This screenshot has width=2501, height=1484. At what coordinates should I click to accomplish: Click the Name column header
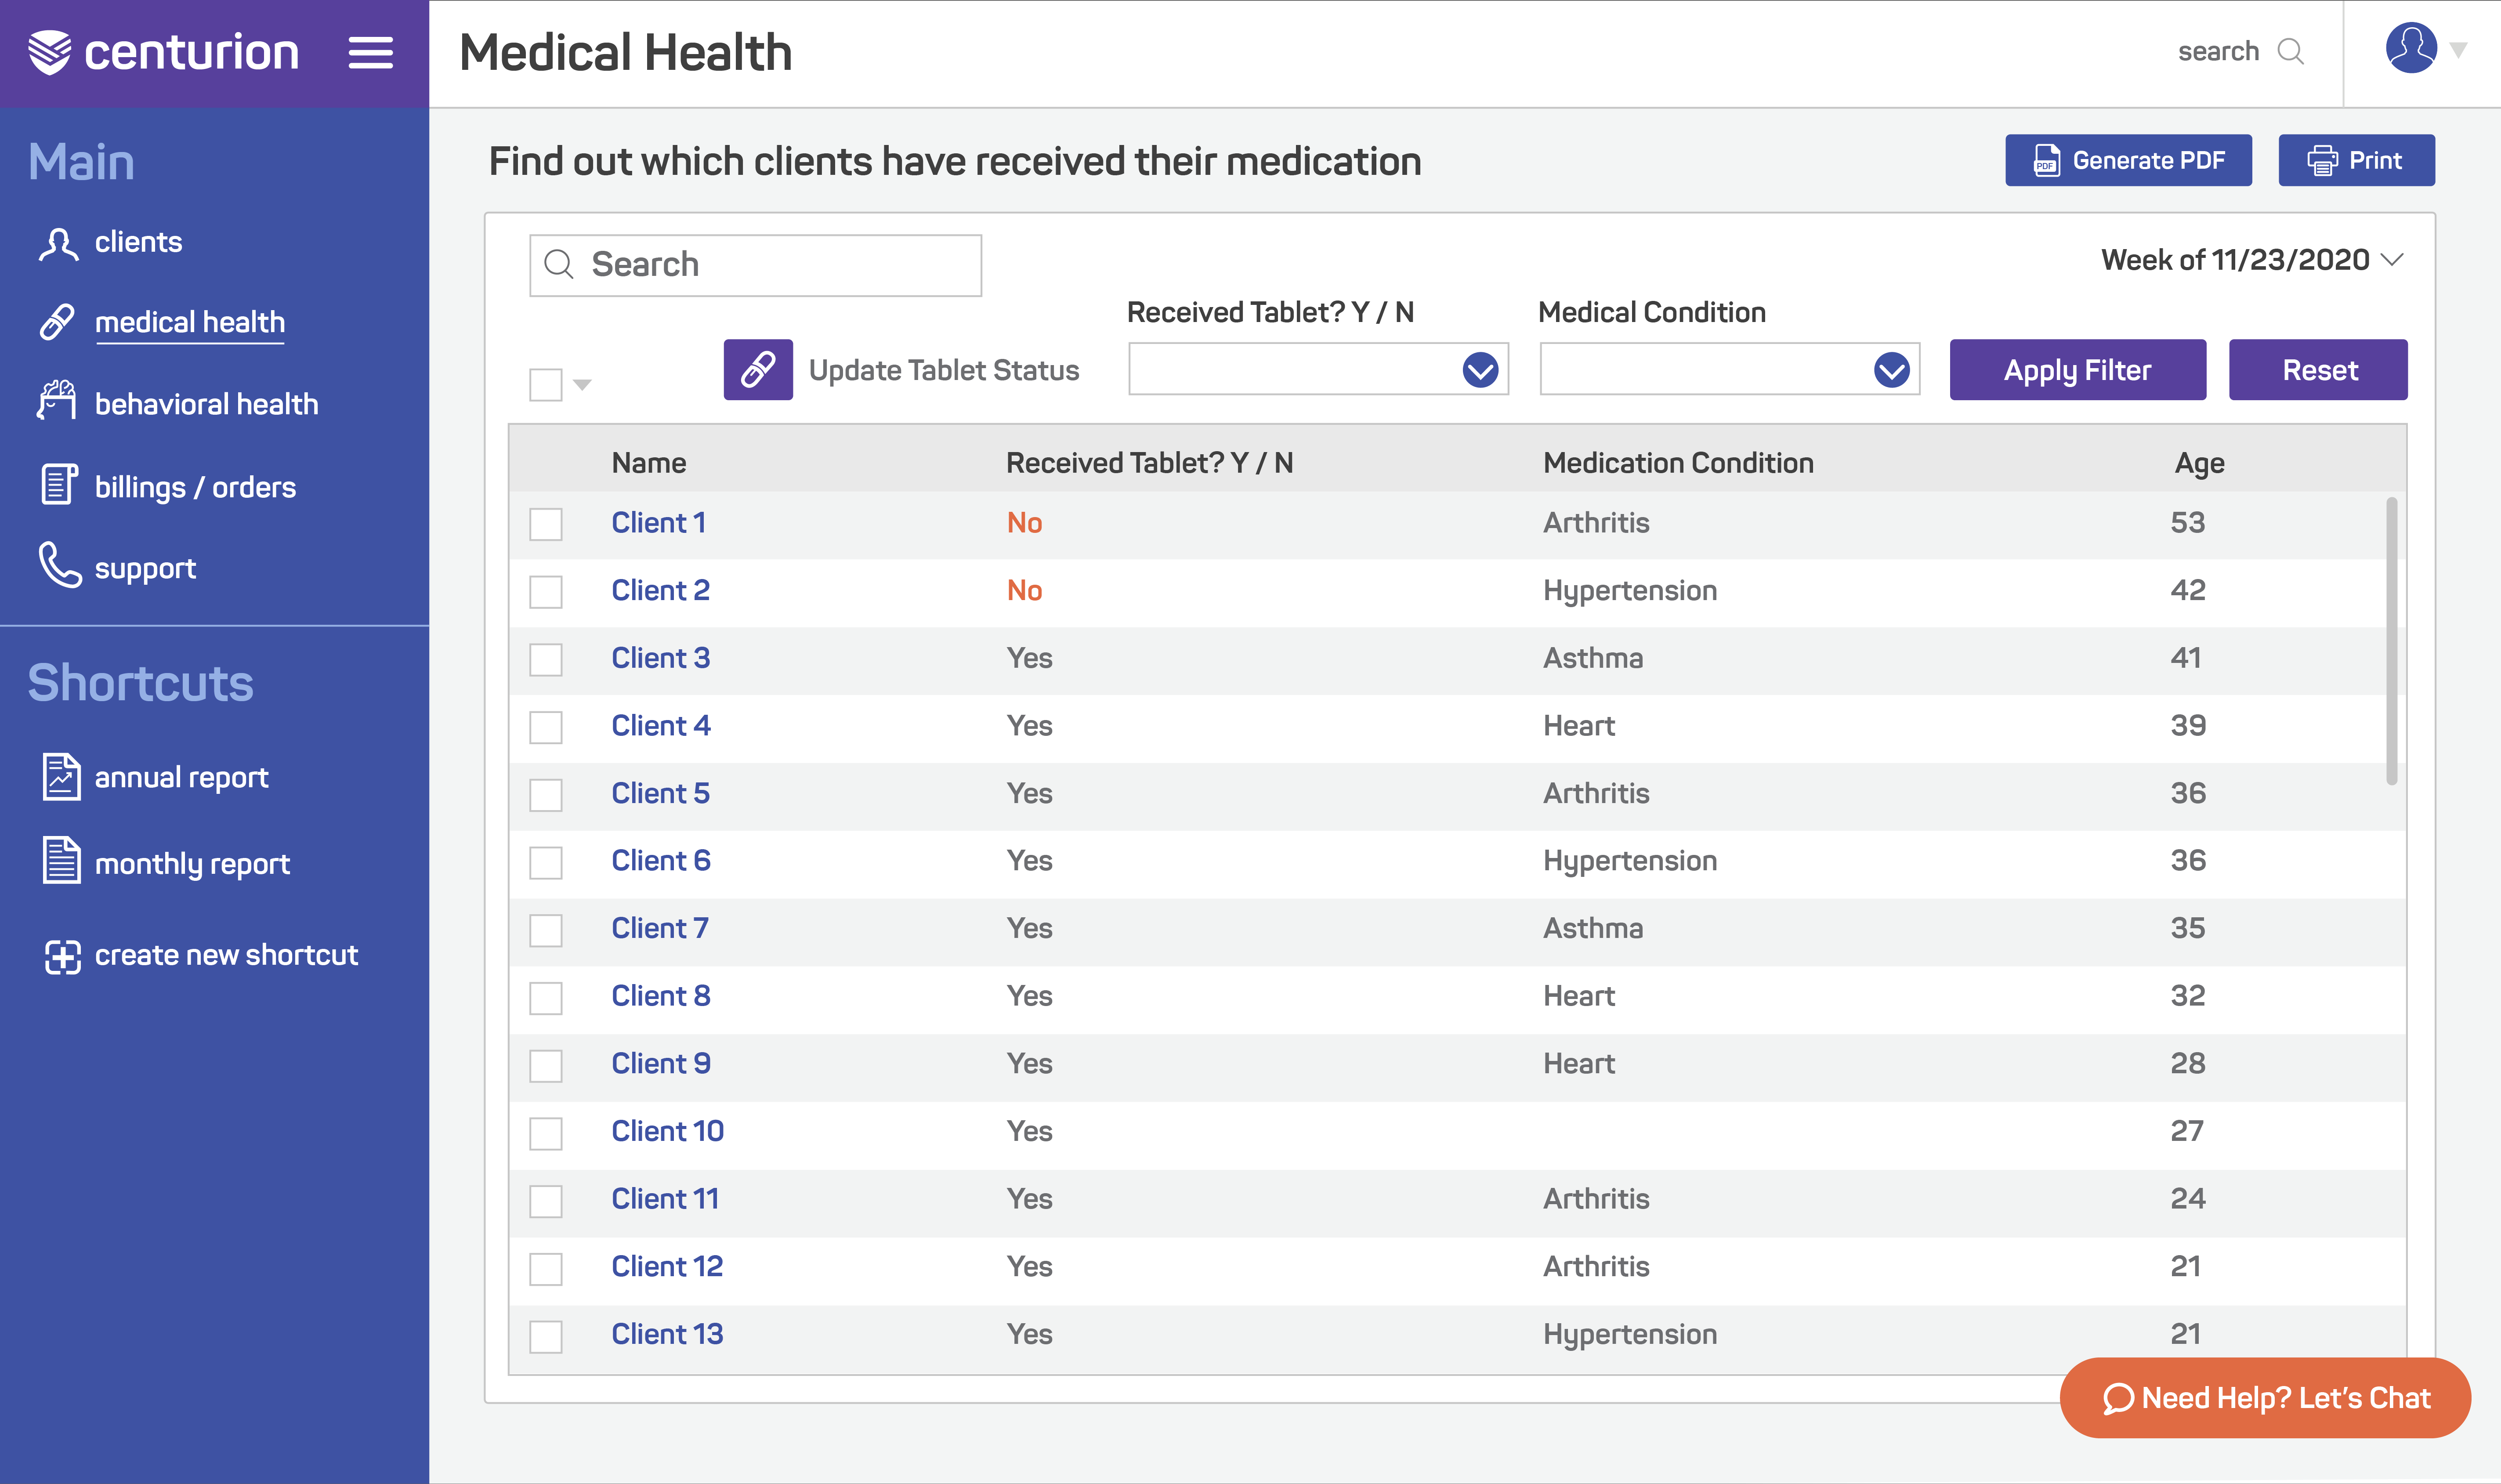pos(649,463)
